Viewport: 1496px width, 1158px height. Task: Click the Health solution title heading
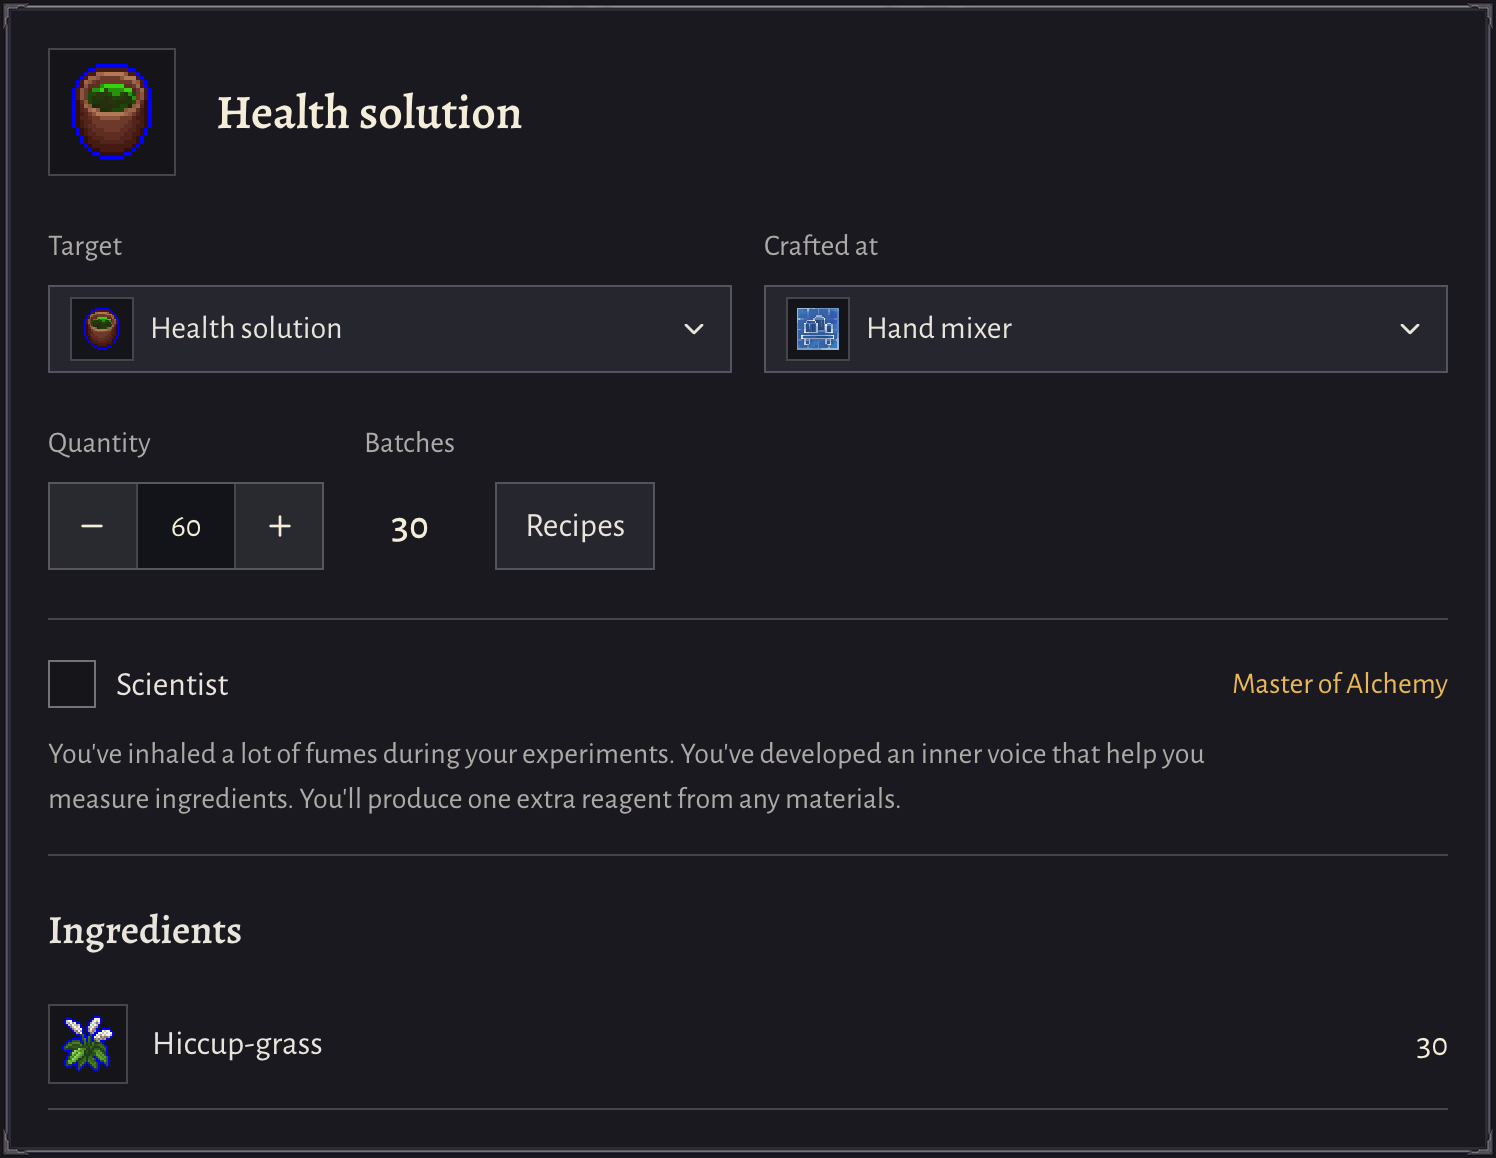tap(369, 112)
